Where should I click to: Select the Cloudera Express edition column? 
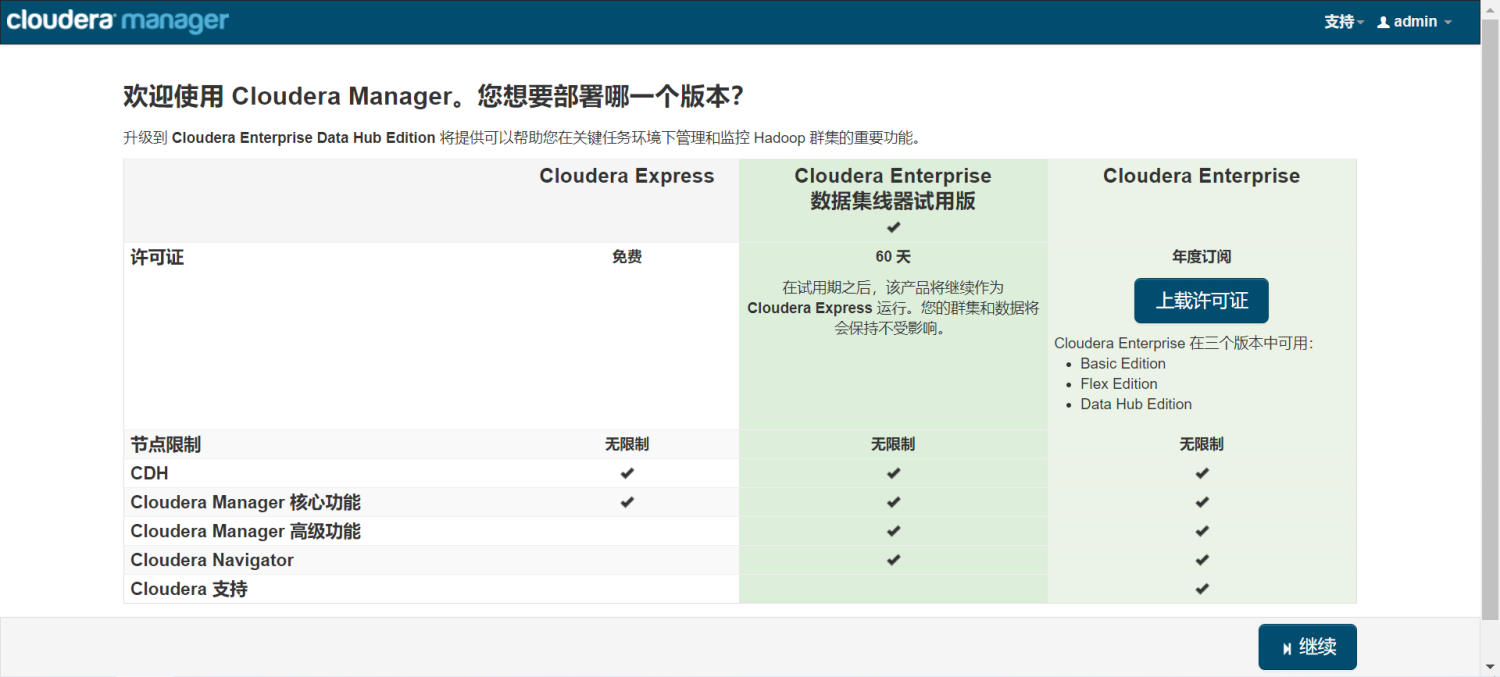click(627, 176)
